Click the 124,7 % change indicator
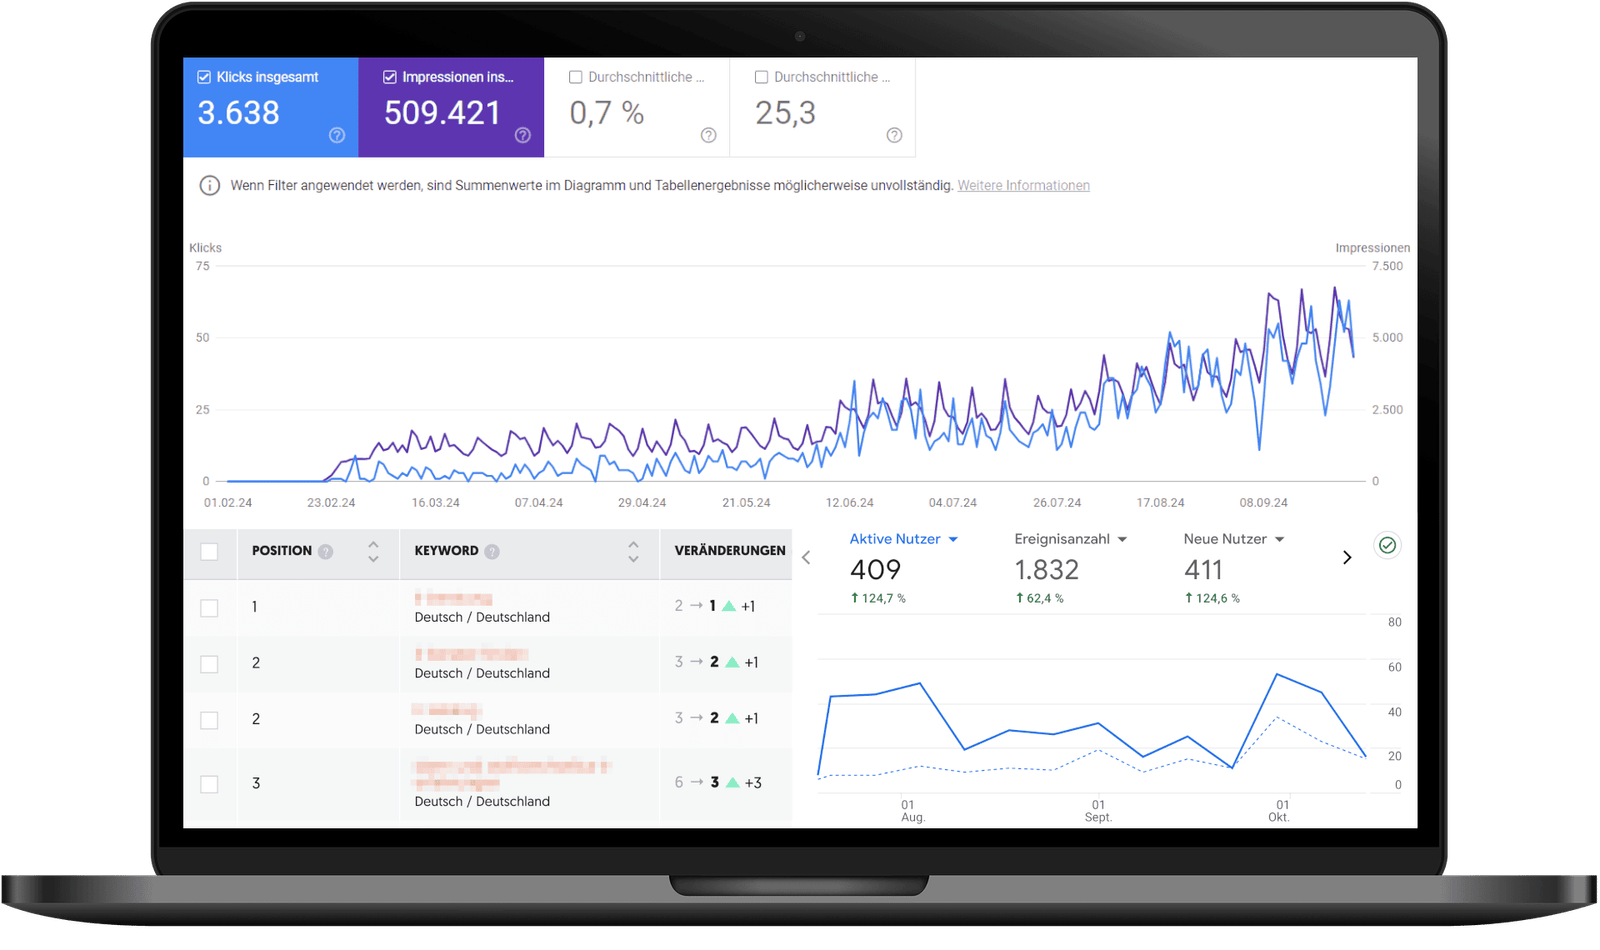The image size is (1600, 950). 878,598
